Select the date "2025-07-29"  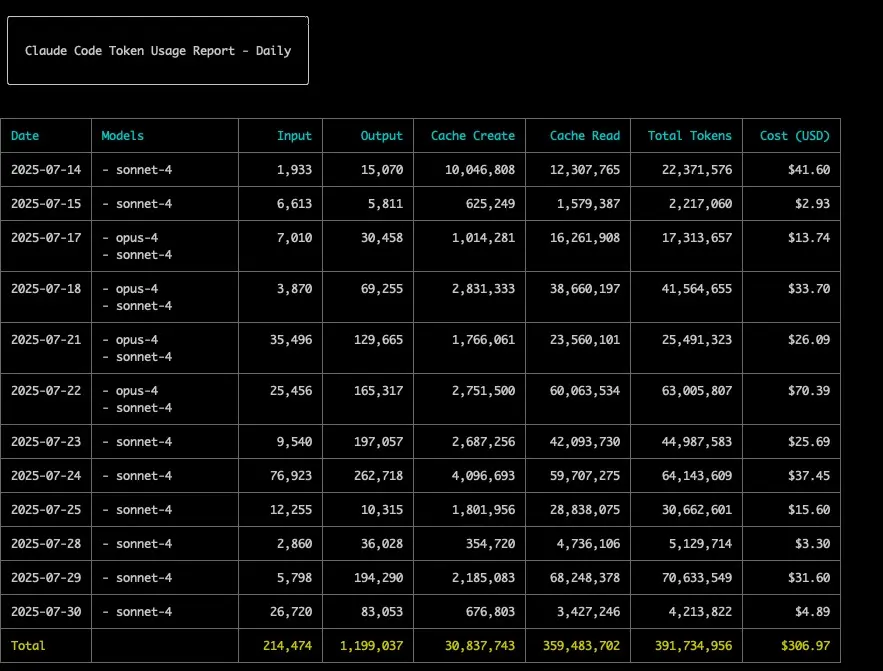[x=46, y=578]
